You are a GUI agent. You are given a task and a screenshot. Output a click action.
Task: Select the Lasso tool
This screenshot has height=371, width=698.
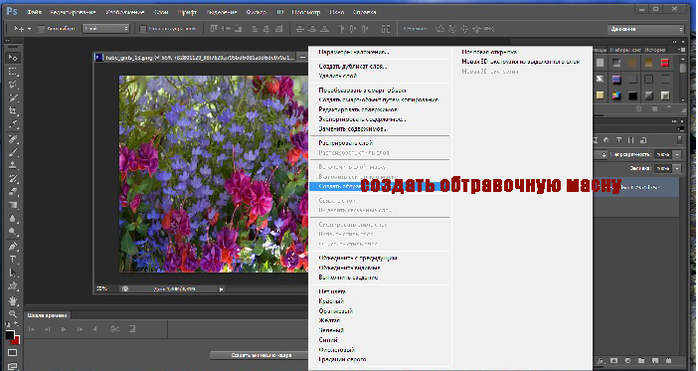tap(12, 85)
